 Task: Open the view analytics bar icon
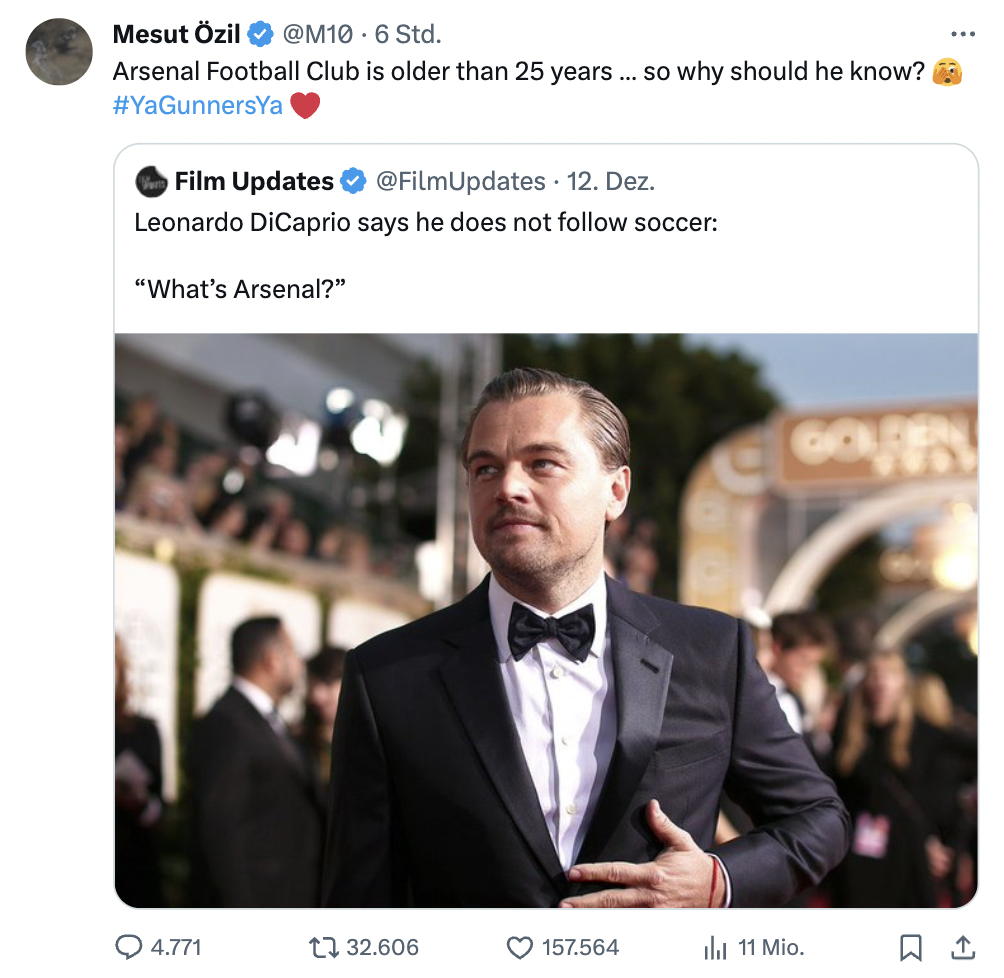715,946
